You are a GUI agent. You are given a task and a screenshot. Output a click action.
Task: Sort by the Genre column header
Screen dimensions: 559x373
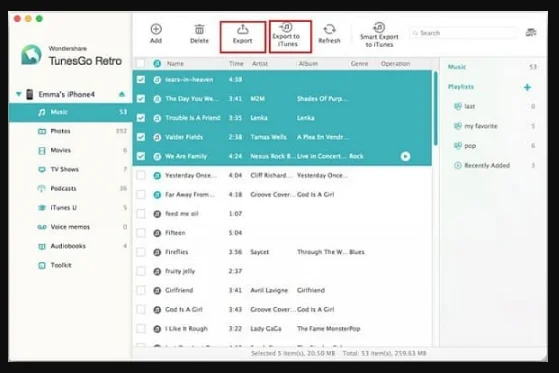tap(359, 64)
